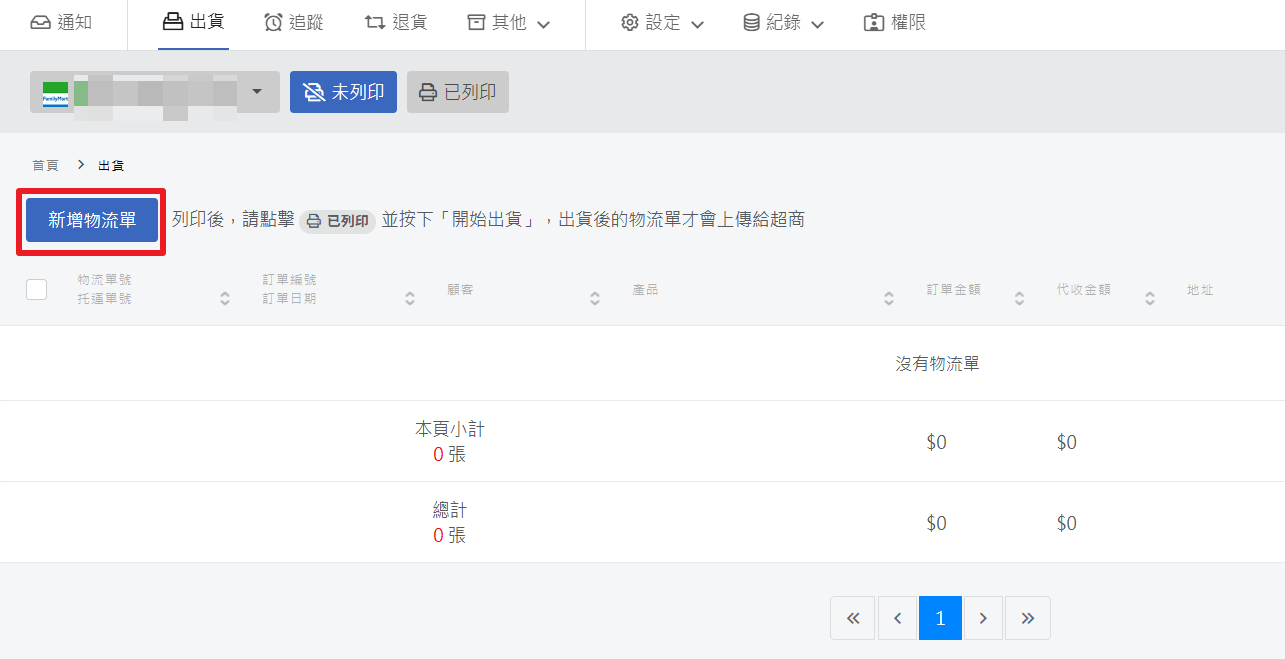Sort by 訂單金額 column arrows
The height and width of the screenshot is (659, 1285).
(1019, 298)
